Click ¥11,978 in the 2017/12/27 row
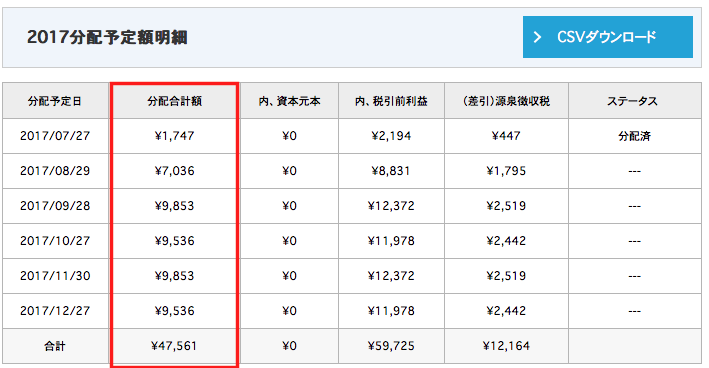This screenshot has height=368, width=709. click(391, 311)
